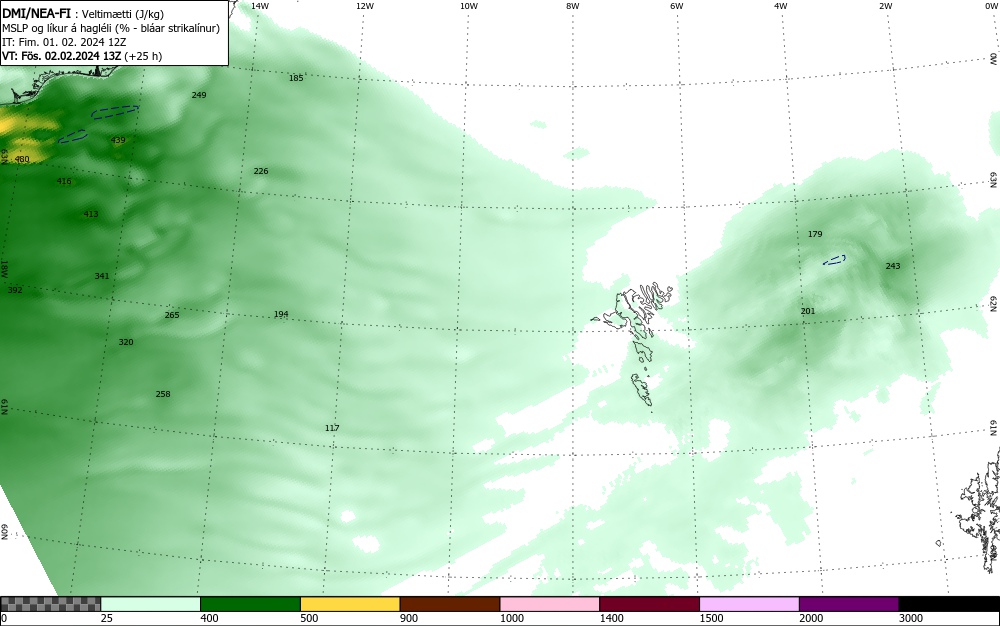Select the 10W longitude label
This screenshot has height=626, width=1000.
click(469, 6)
